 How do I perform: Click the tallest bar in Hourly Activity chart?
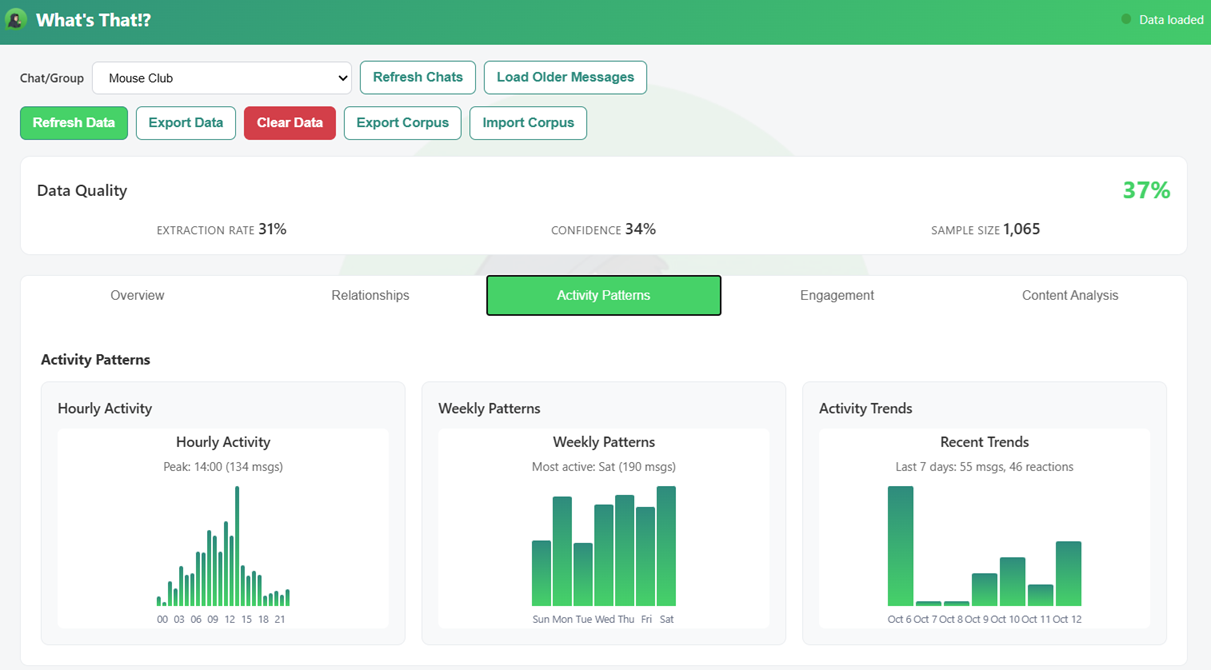click(237, 546)
